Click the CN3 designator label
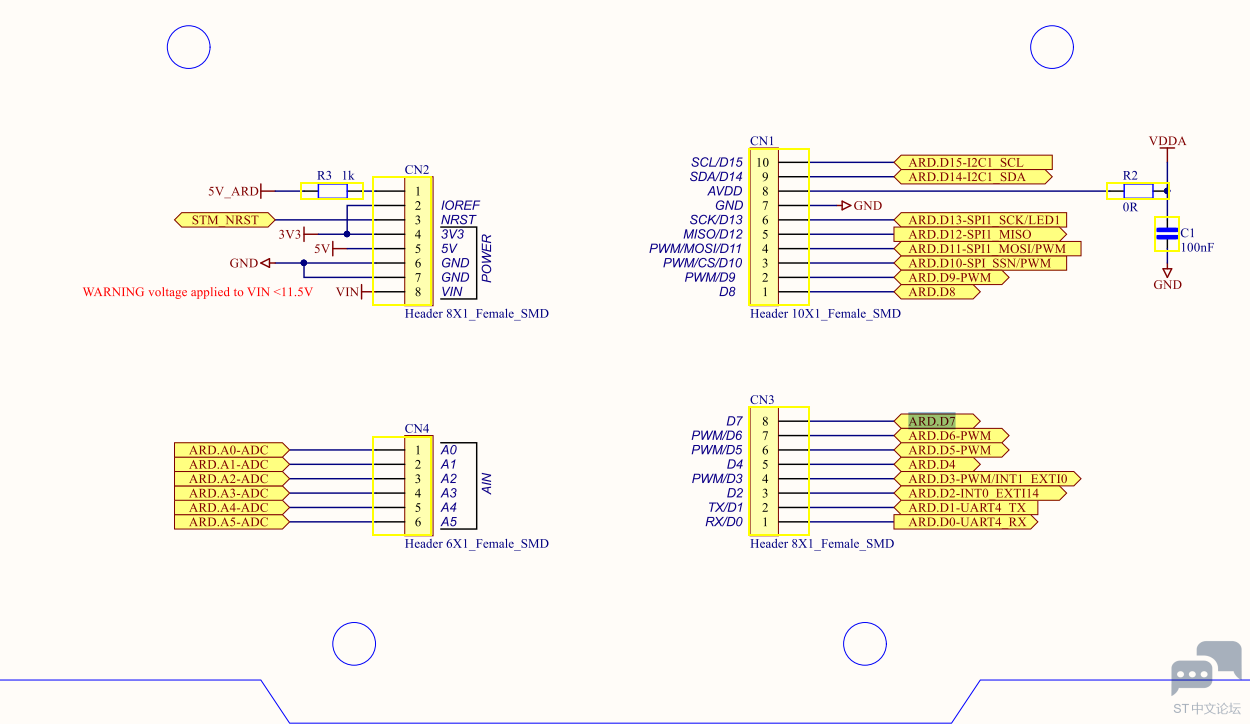The image size is (1250, 724). pyautogui.click(x=762, y=400)
